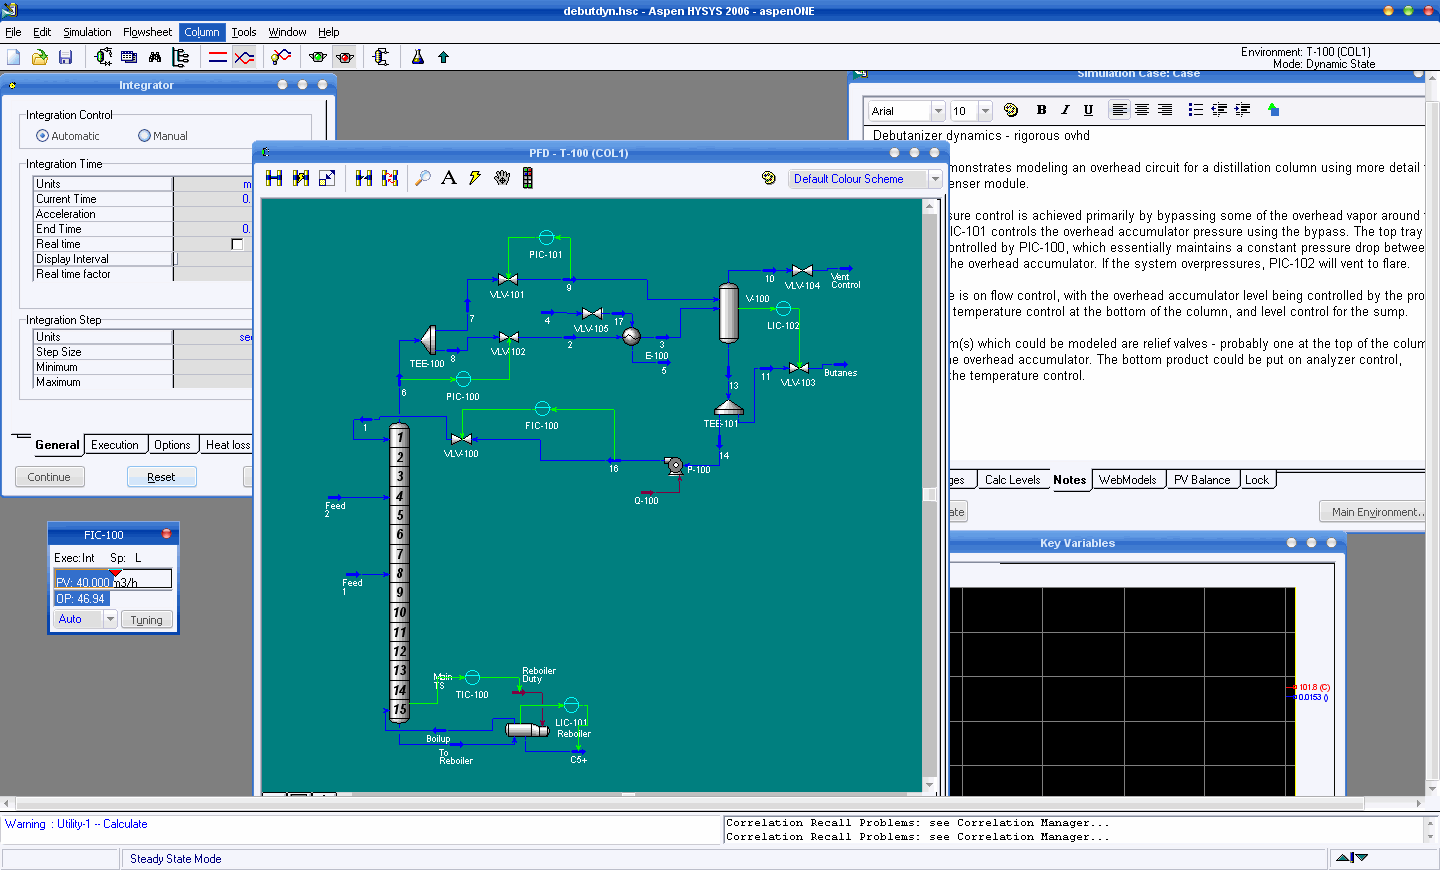
Task: Click the lightning bolt icon in PFD toolbar
Action: pos(475,178)
